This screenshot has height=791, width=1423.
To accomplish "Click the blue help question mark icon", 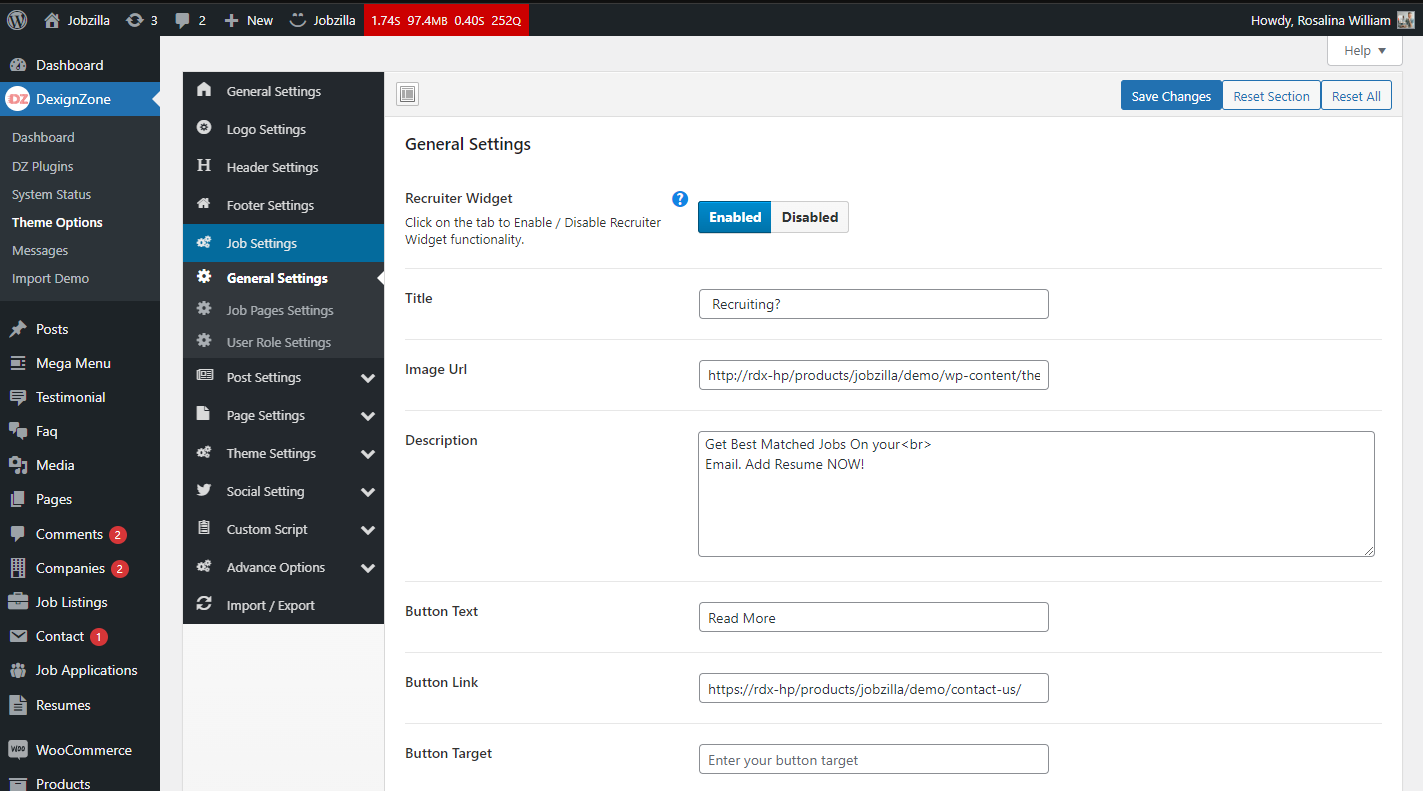I will pyautogui.click(x=680, y=199).
